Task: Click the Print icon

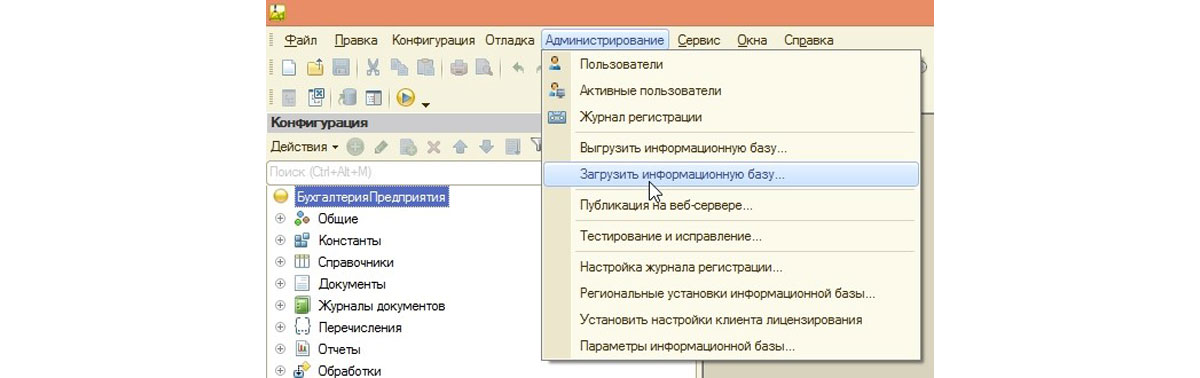Action: point(459,68)
